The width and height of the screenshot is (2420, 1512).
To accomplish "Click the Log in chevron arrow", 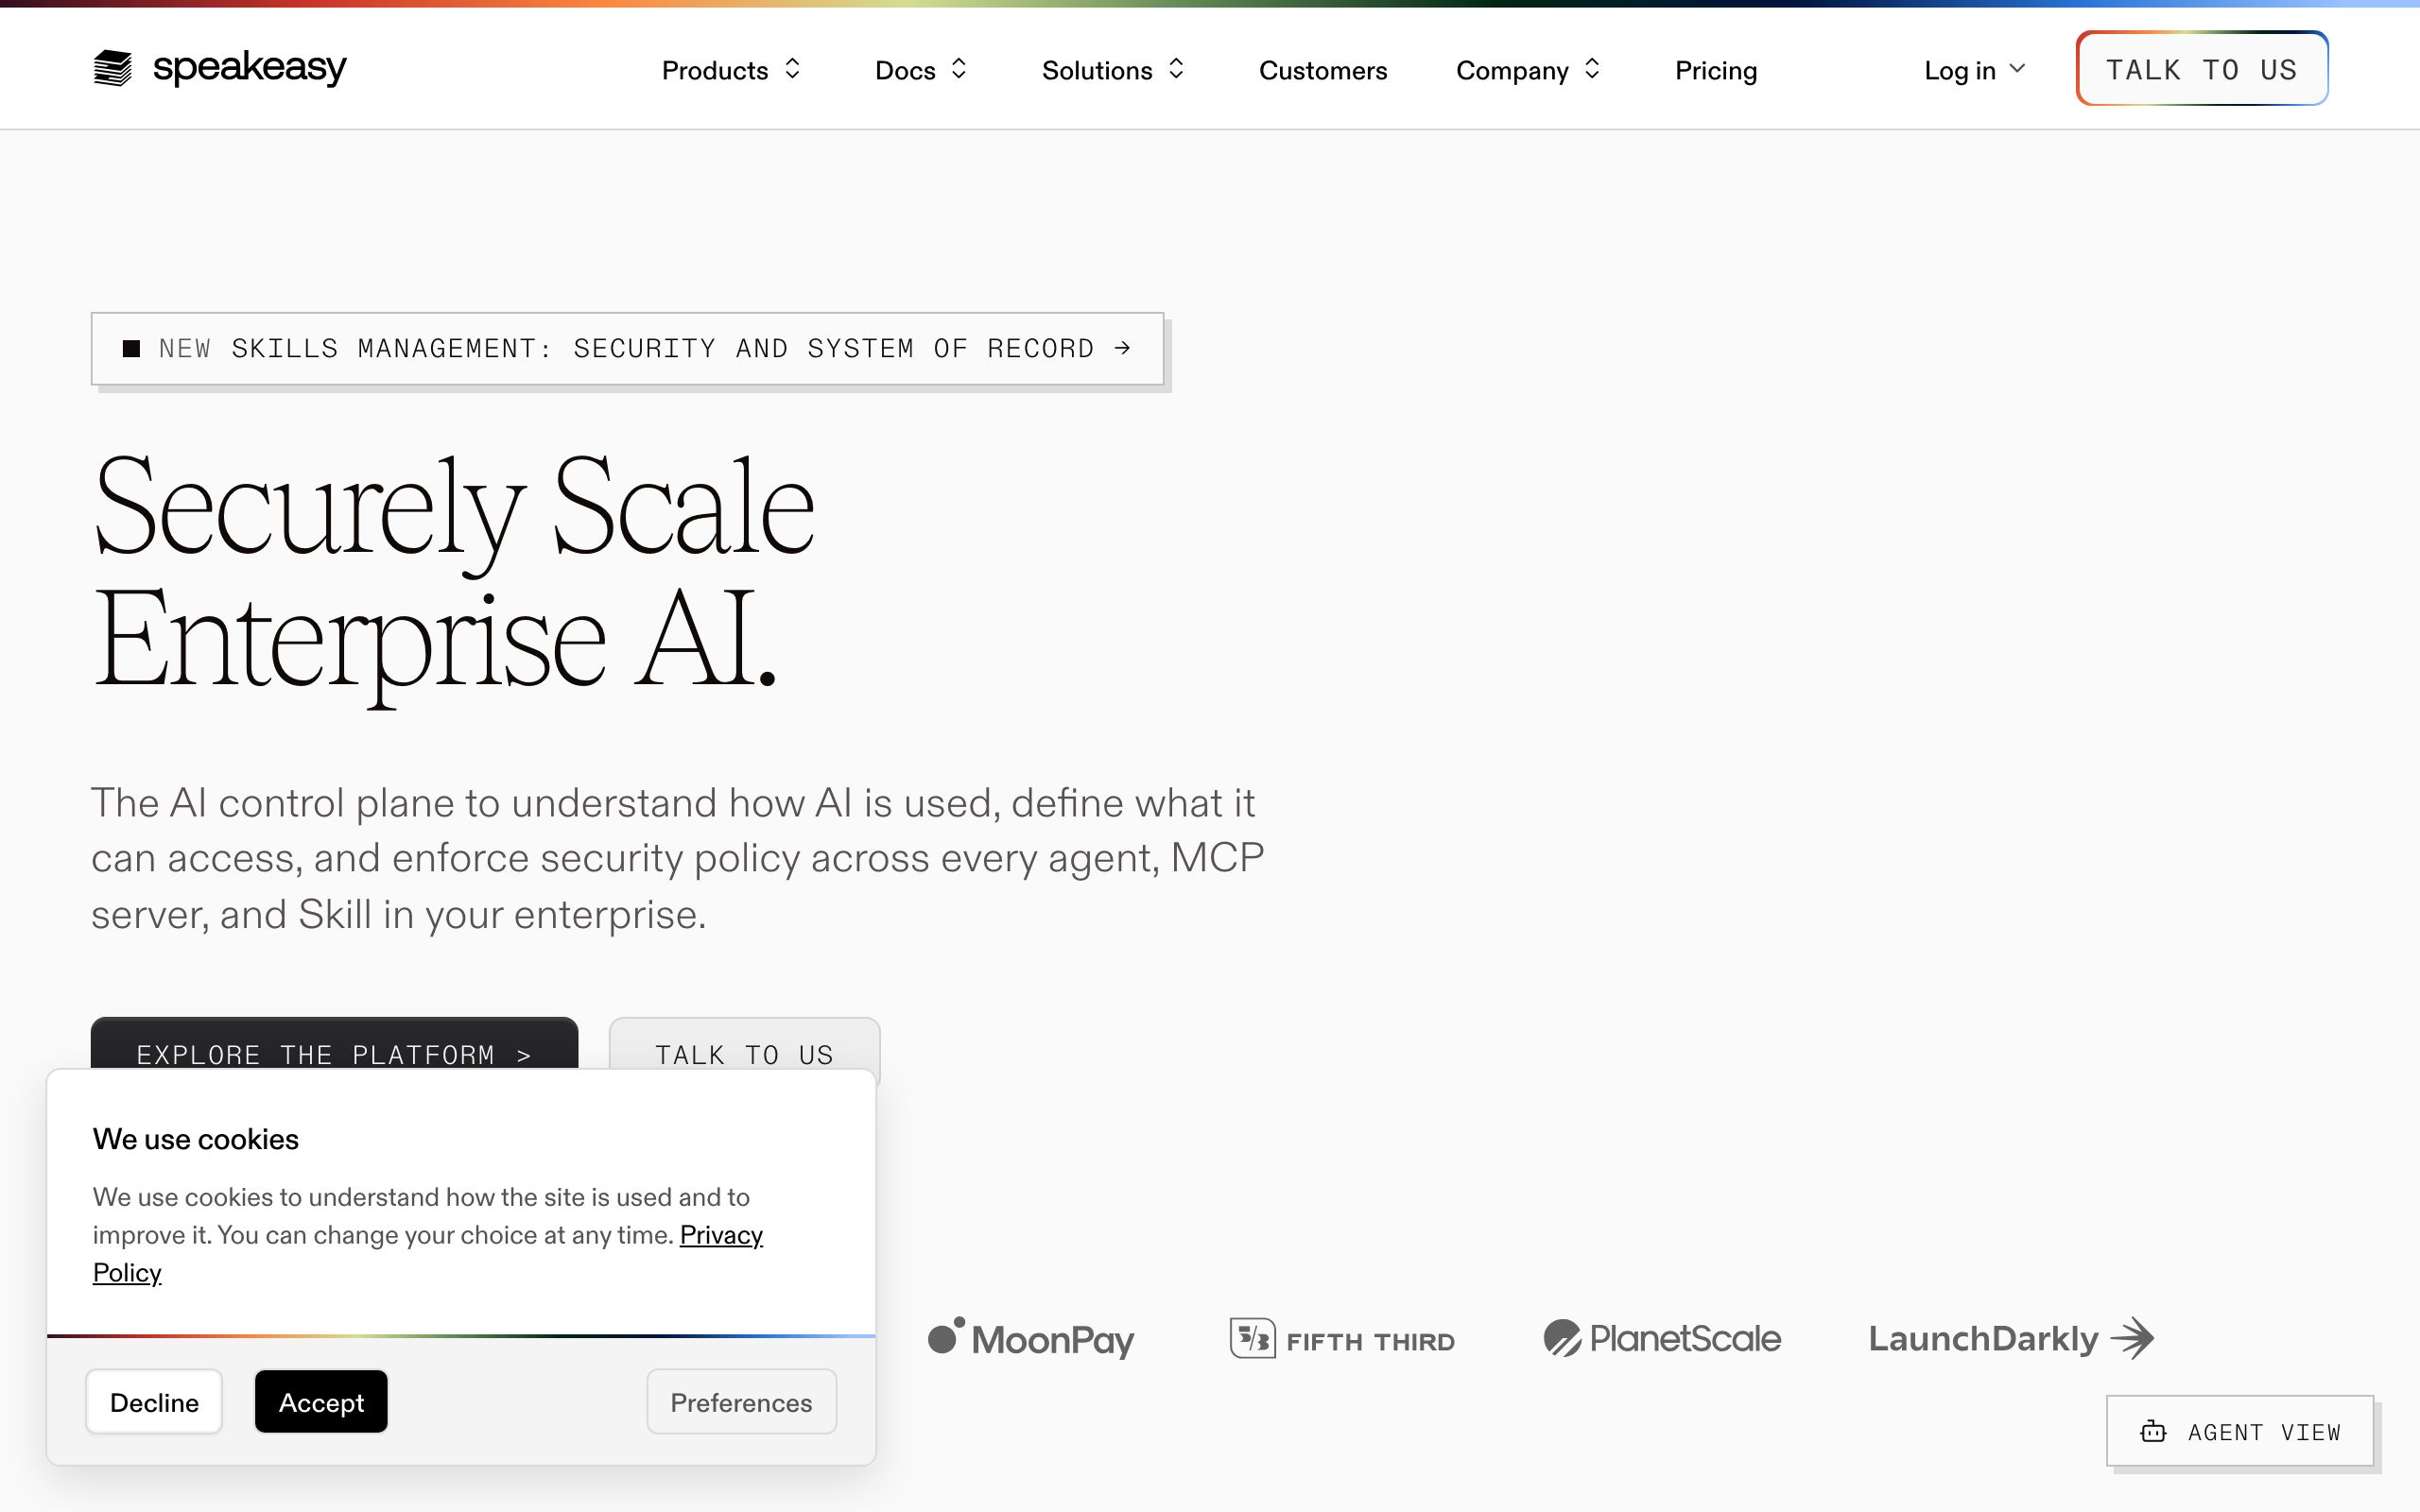I will pyautogui.click(x=2017, y=69).
